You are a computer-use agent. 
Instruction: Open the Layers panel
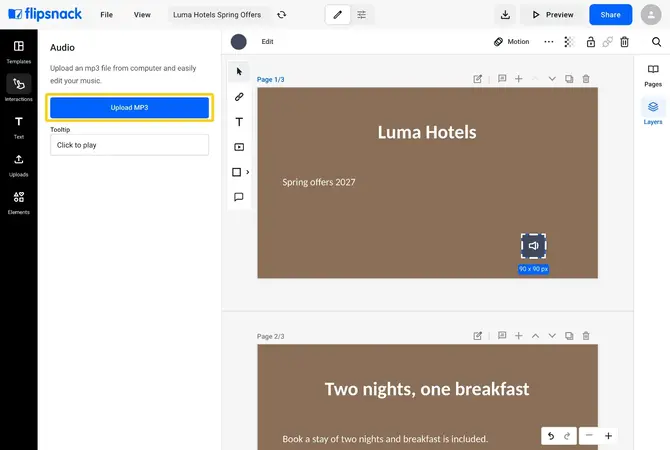tap(653, 112)
